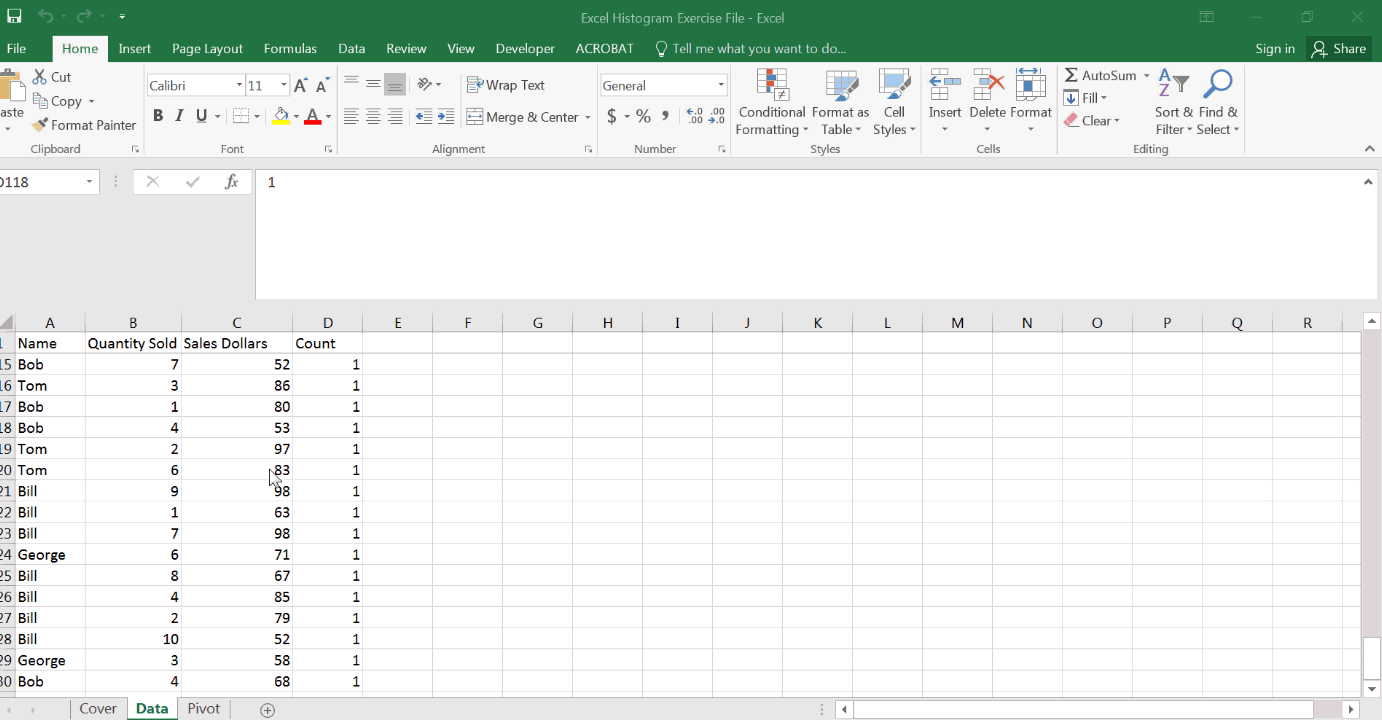Screen dimensions: 1382x720
Task: Toggle Bold formatting
Action: (158, 117)
